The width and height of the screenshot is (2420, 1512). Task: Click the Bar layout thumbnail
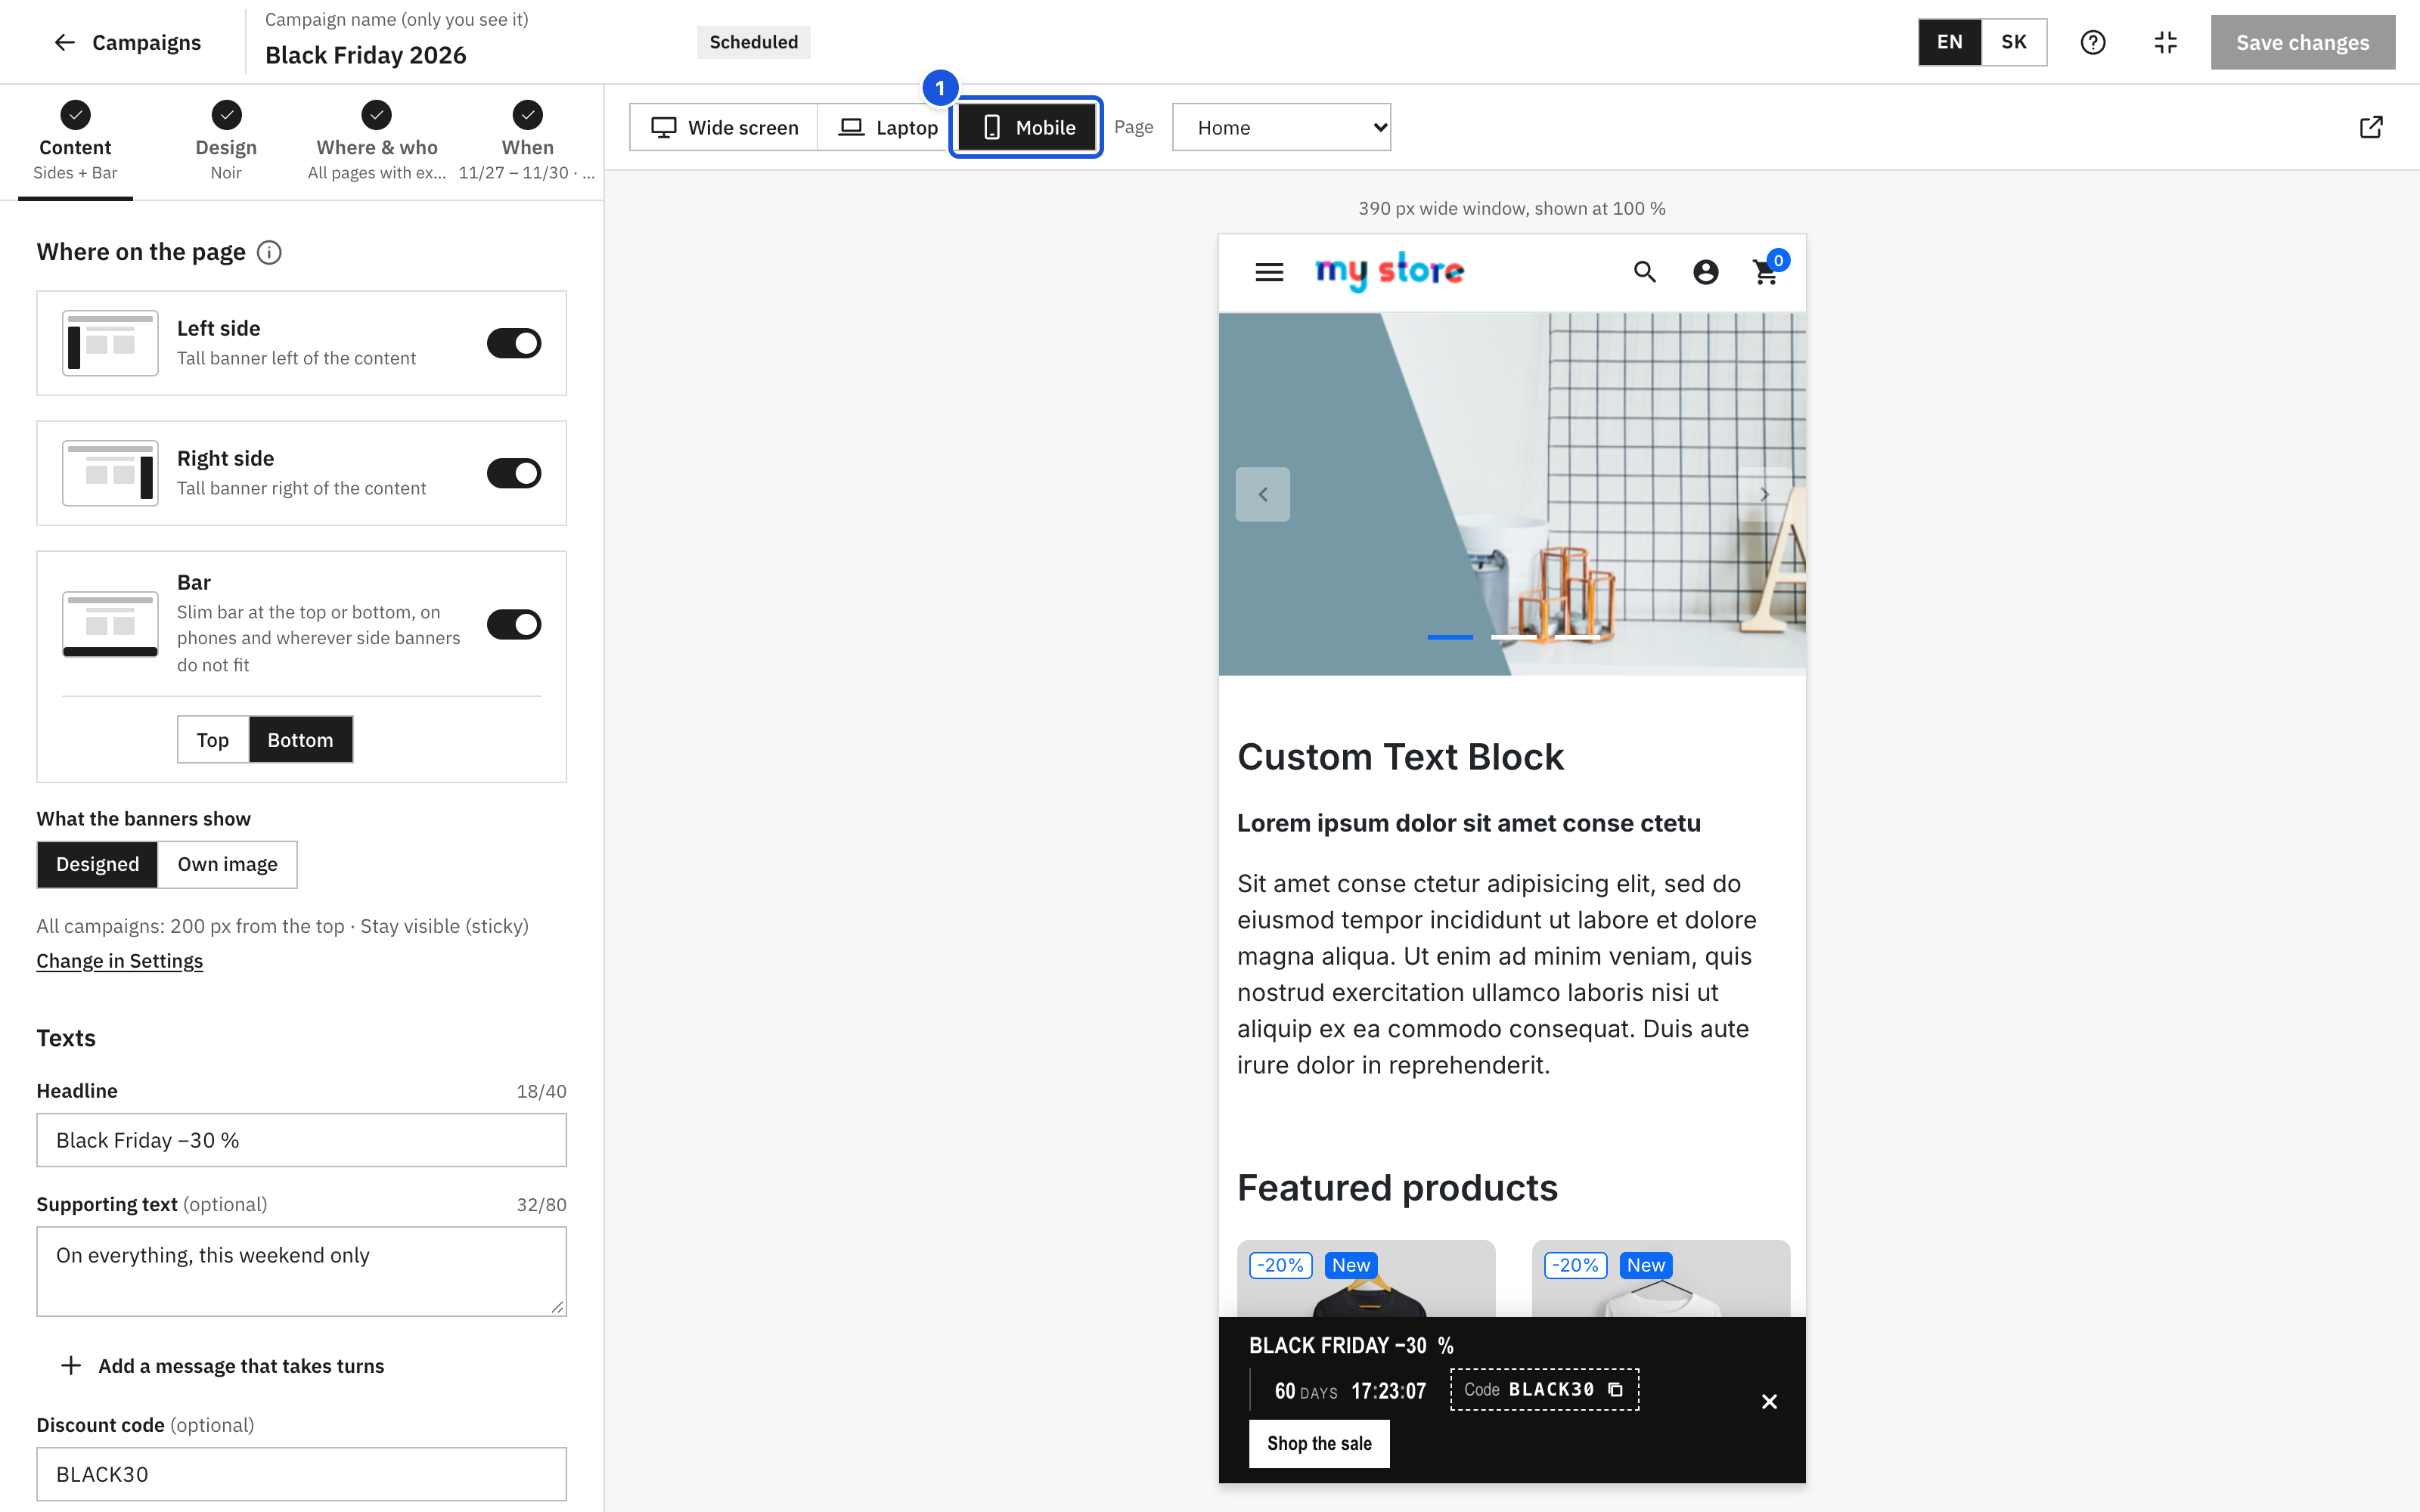110,624
